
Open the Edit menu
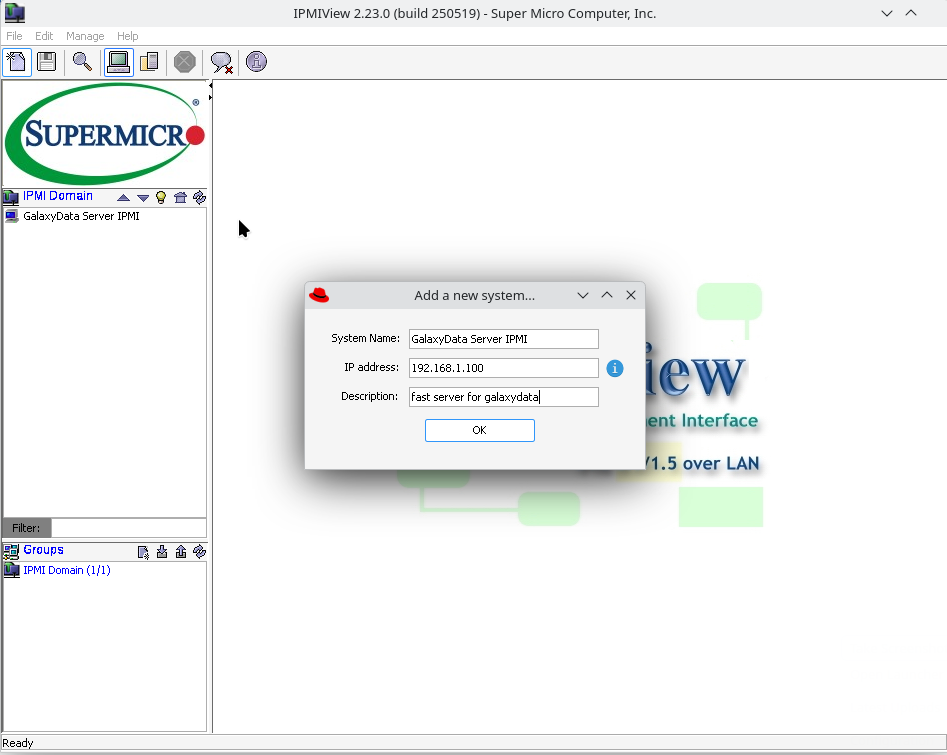43,36
